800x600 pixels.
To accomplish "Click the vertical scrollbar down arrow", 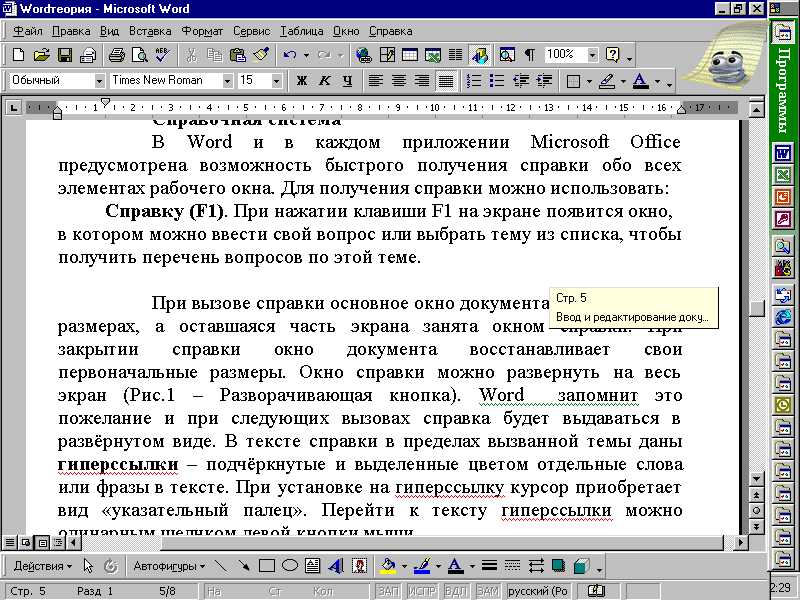I will (756, 479).
